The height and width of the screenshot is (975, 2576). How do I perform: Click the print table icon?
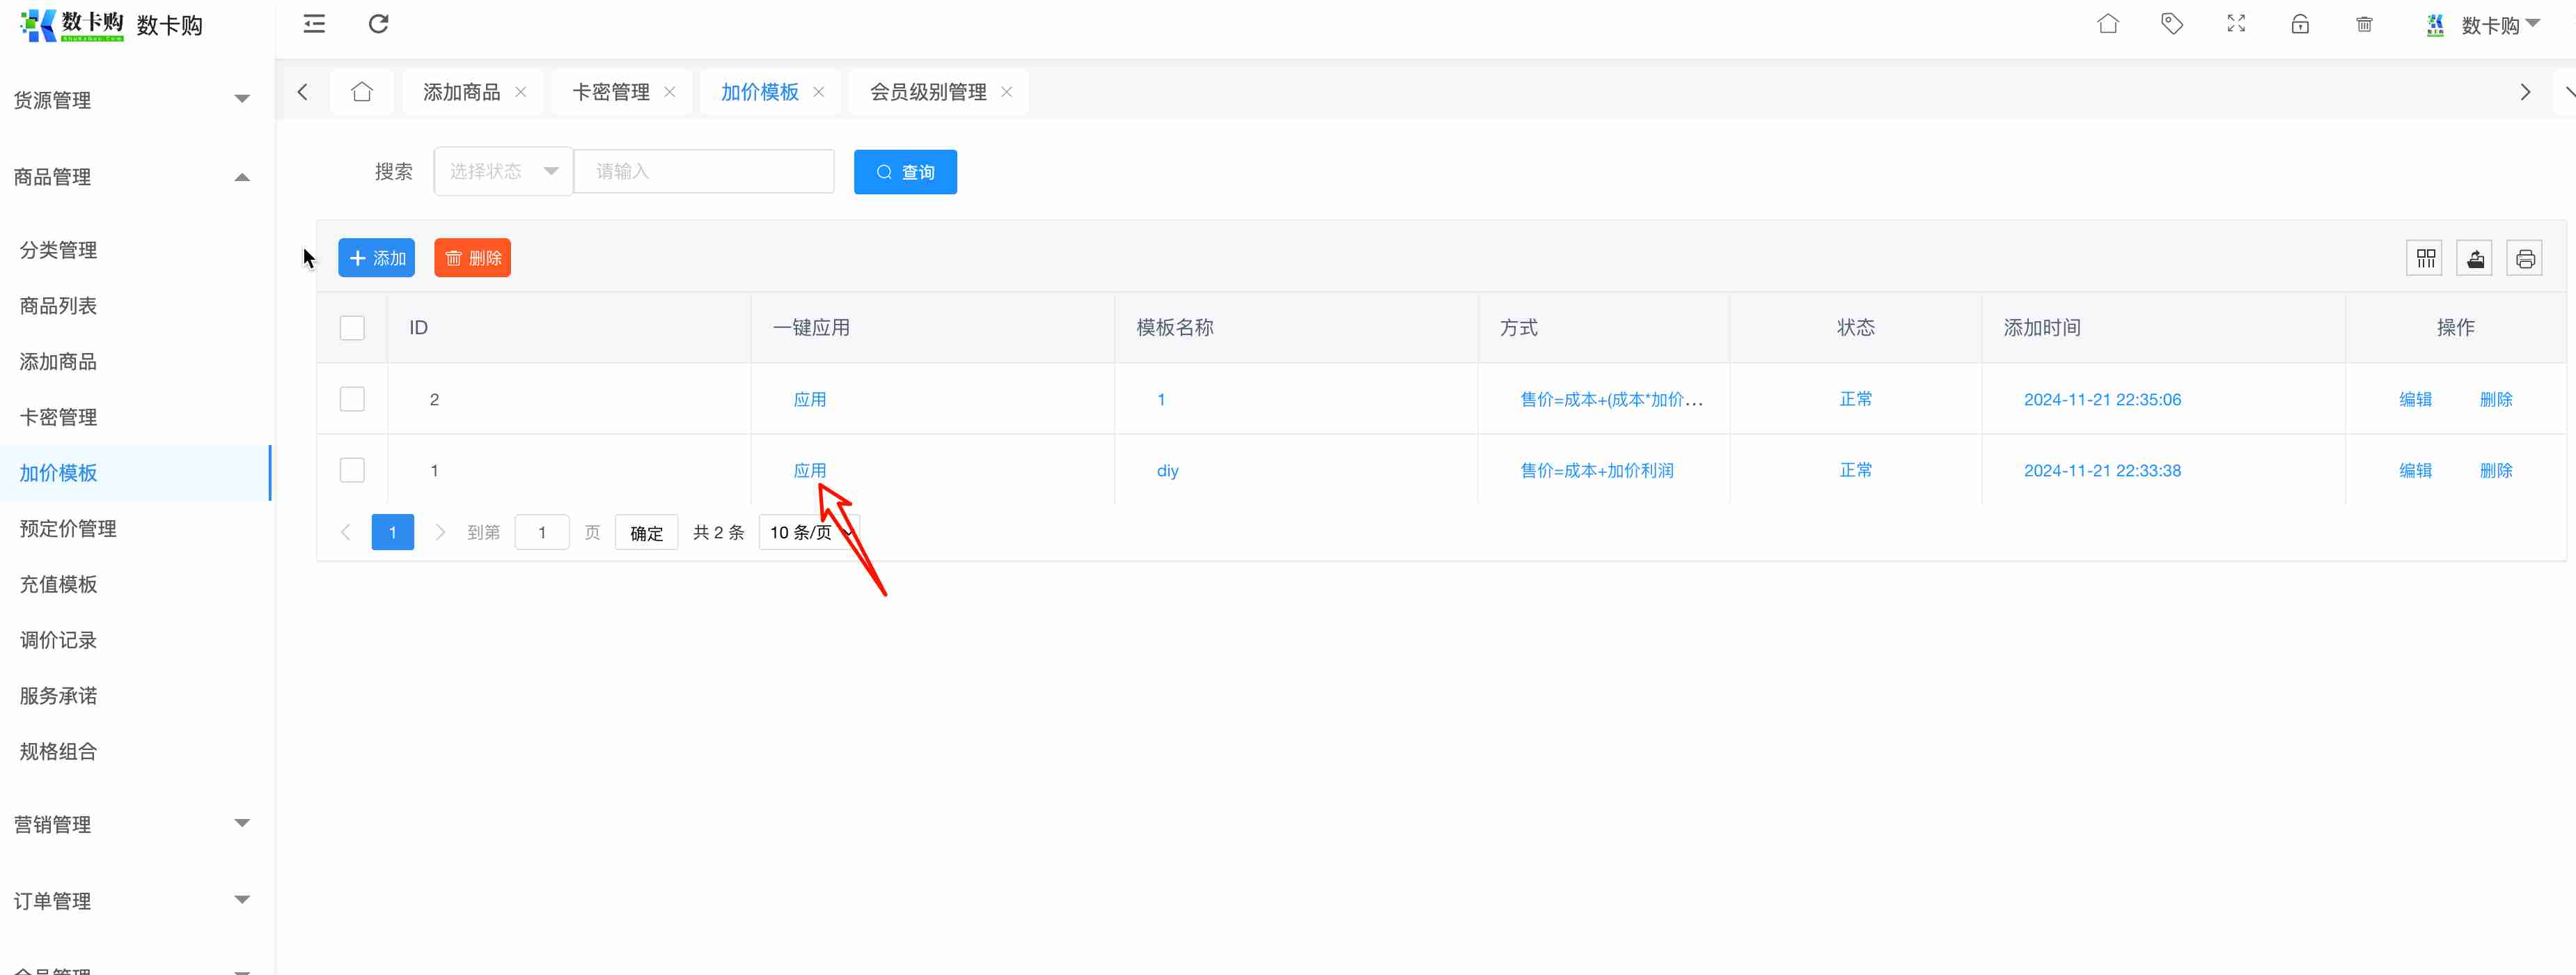coord(2524,259)
